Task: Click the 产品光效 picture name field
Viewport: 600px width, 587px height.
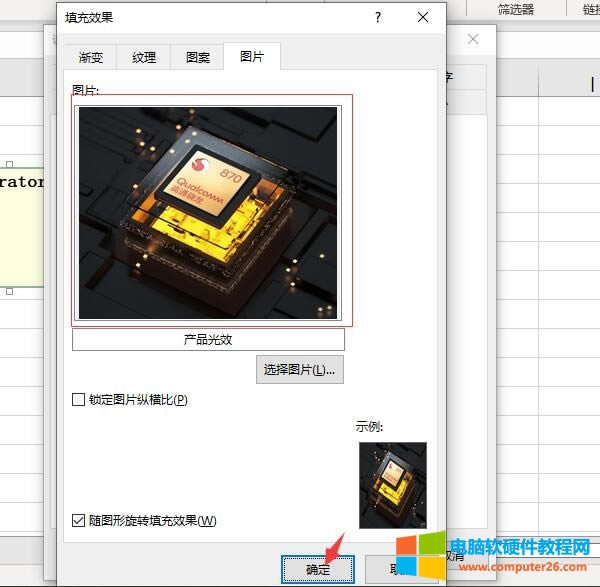Action: 208,340
